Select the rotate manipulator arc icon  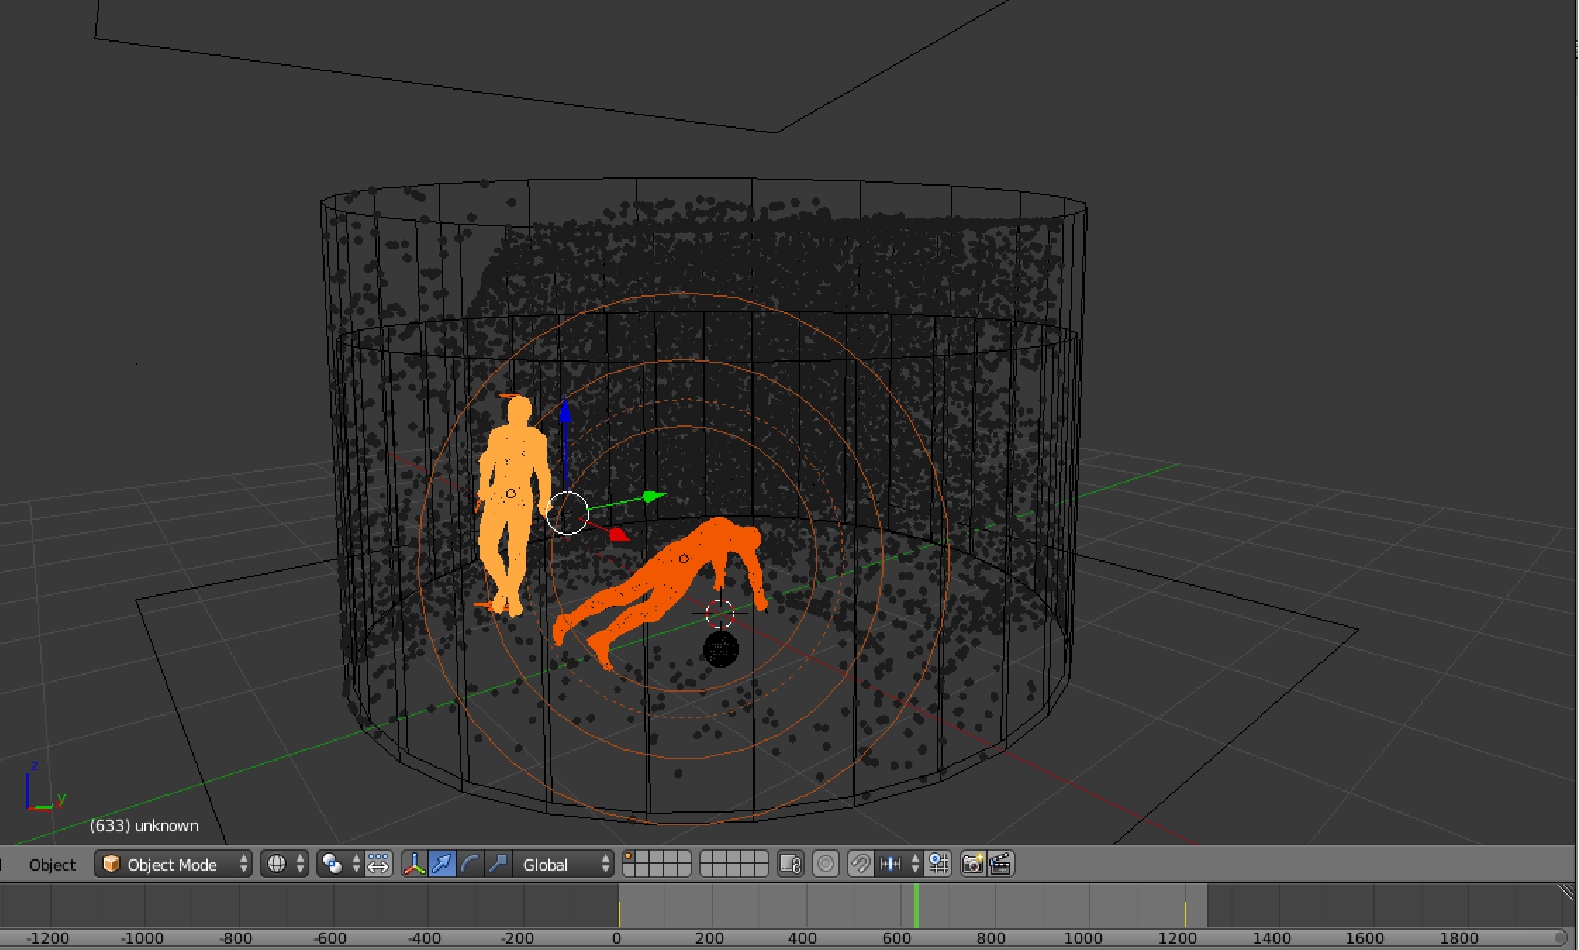coord(470,864)
